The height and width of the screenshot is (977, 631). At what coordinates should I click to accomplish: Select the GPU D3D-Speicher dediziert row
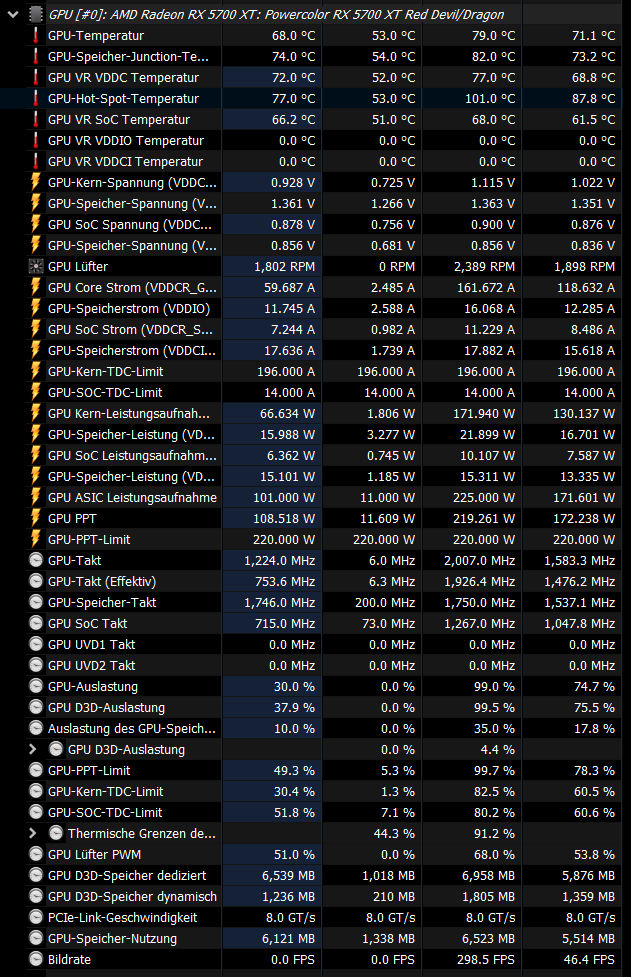[x=324, y=875]
